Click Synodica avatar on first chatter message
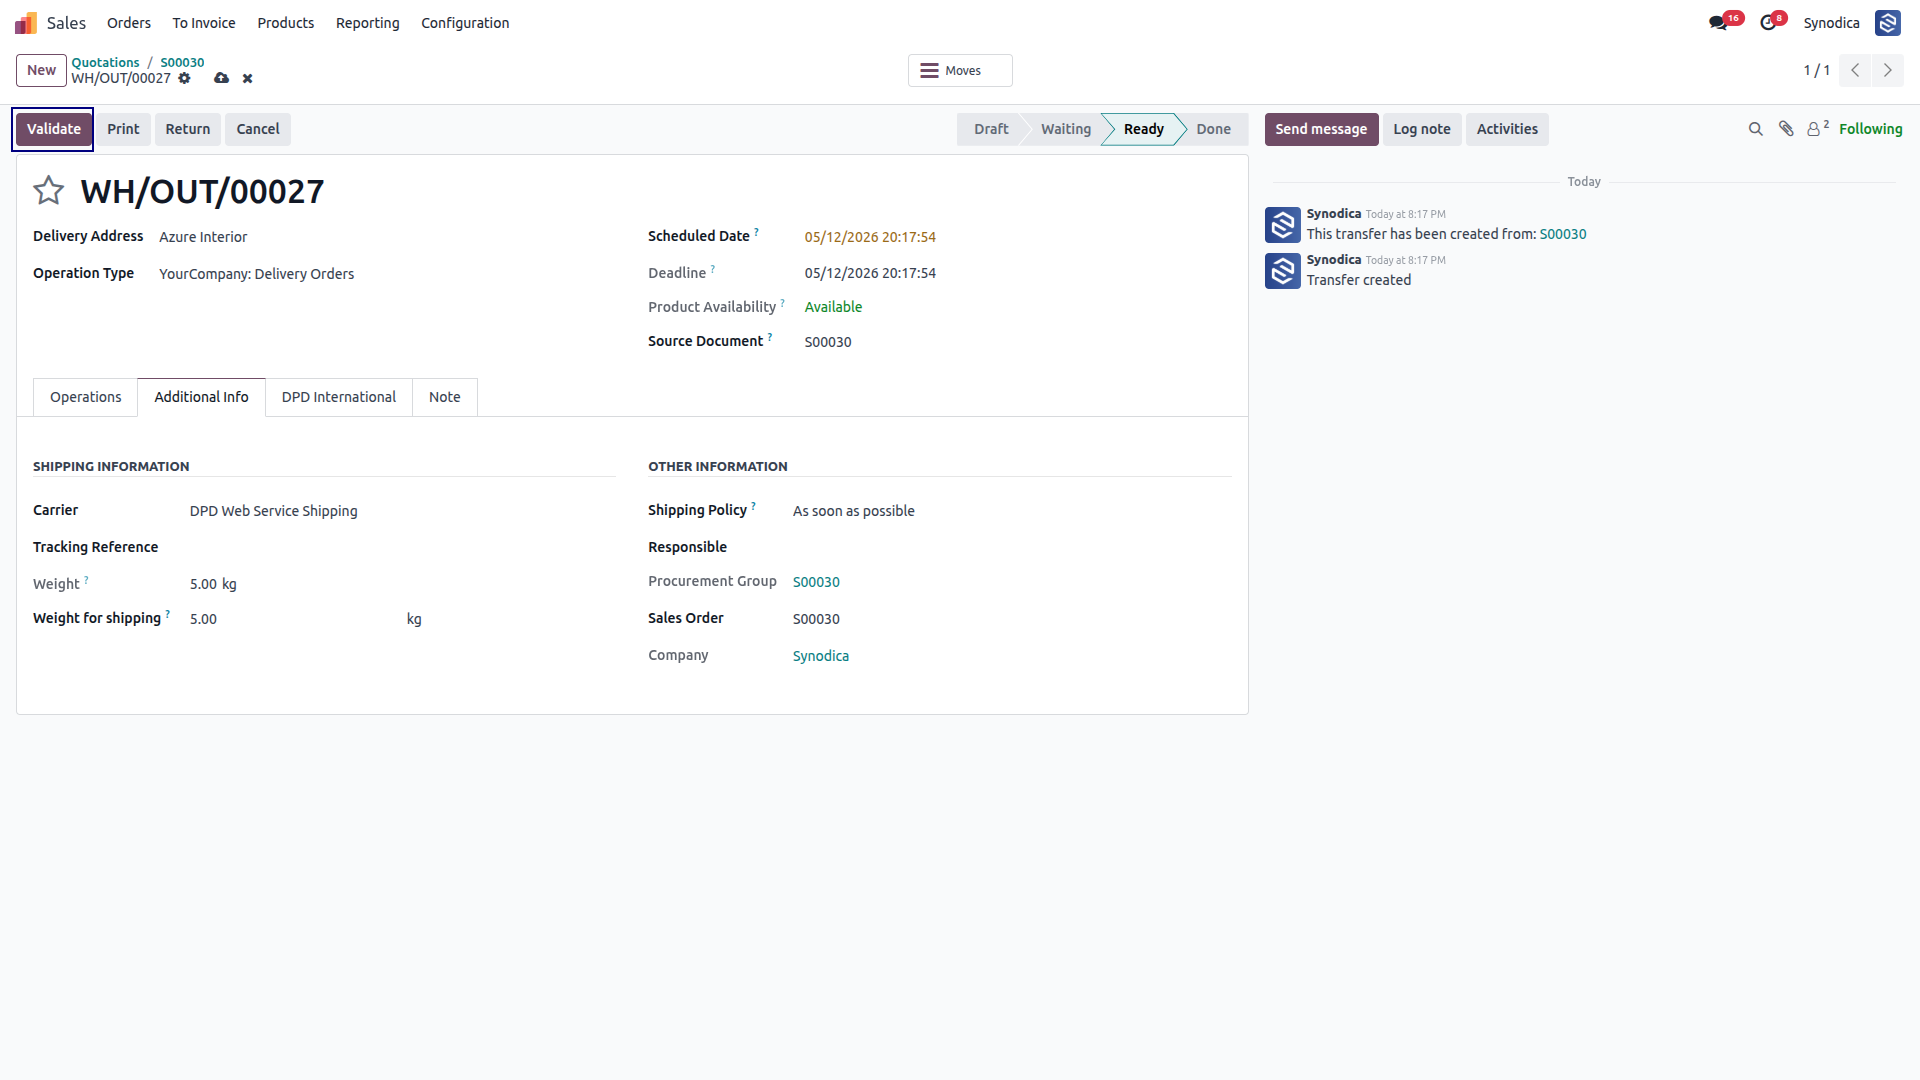1920x1080 pixels. (1282, 225)
